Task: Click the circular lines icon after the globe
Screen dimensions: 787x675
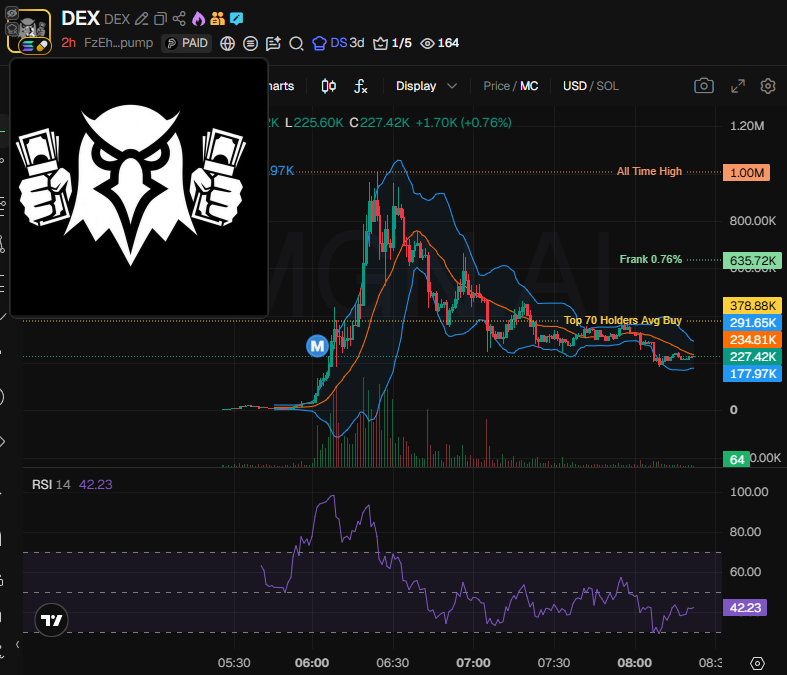Action: [x=250, y=44]
